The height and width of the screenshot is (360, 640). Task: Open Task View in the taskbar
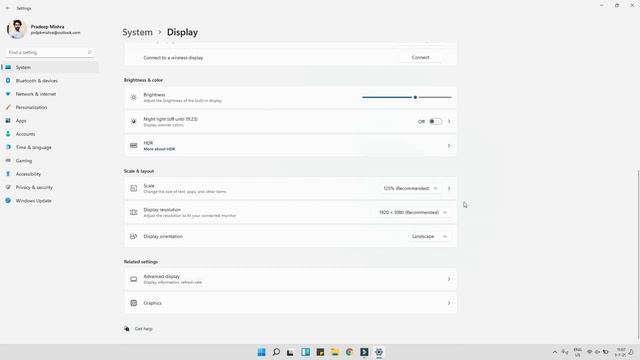(290, 352)
